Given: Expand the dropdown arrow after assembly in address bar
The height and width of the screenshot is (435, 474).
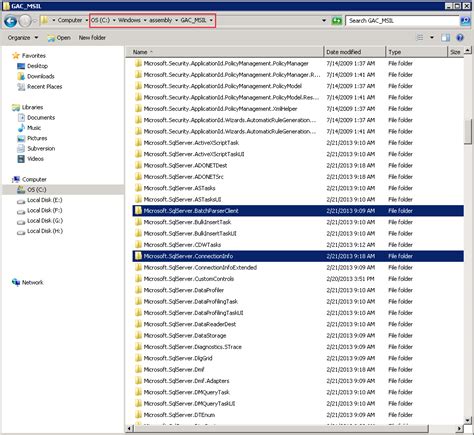Looking at the screenshot, I should (x=176, y=21).
